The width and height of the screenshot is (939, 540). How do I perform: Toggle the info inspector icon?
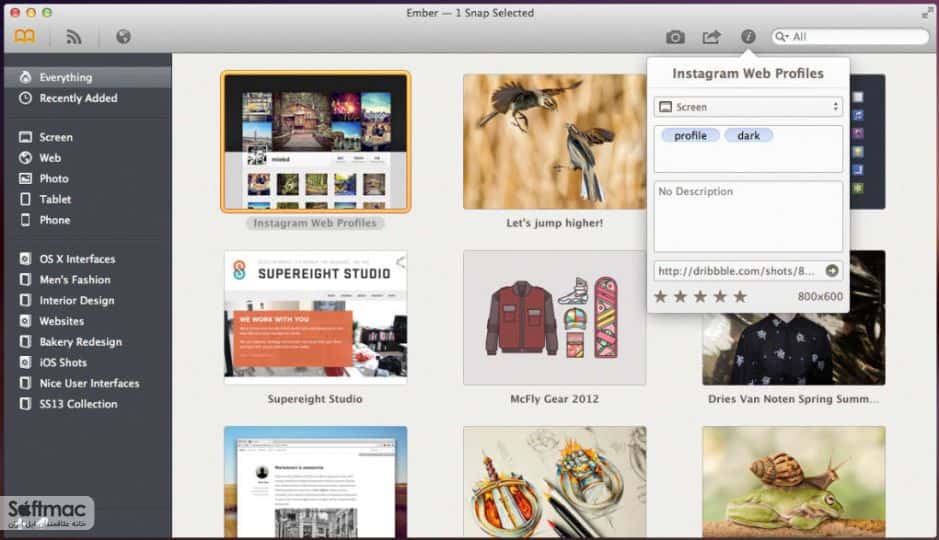[748, 37]
